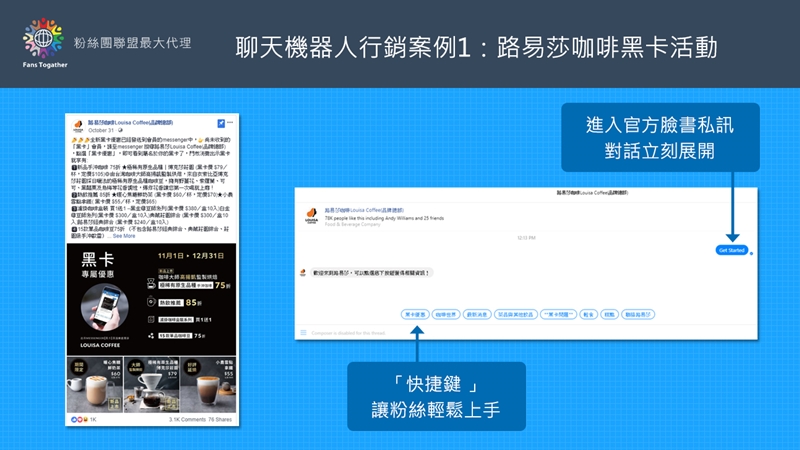Click the second quick reply button
800x450 pixels.
pyautogui.click(x=446, y=314)
